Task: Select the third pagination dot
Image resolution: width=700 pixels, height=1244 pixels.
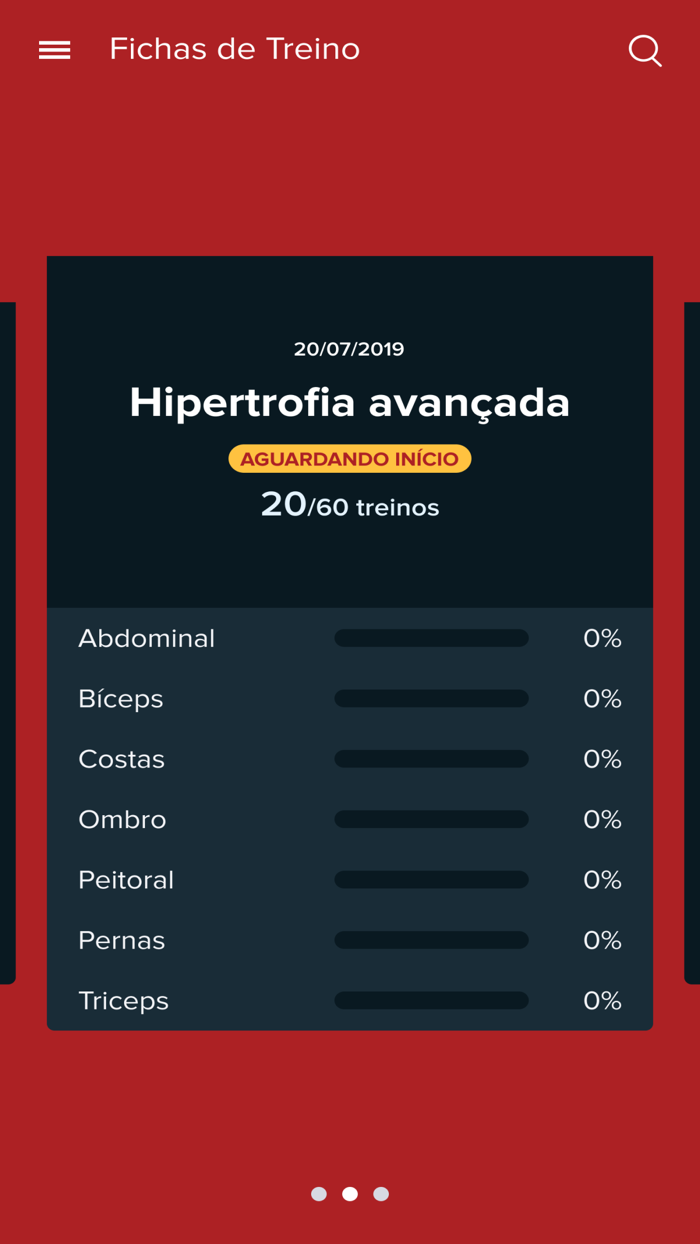Action: pyautogui.click(x=381, y=1193)
